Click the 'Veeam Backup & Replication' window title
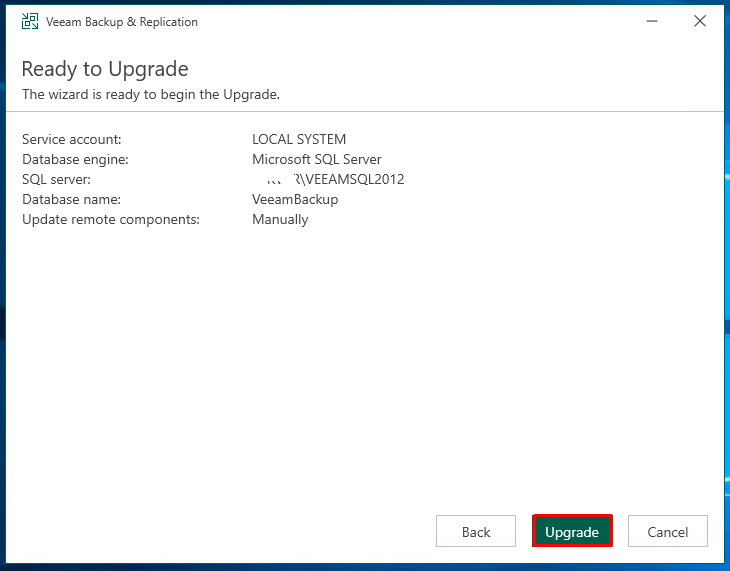The height and width of the screenshot is (571, 730). point(122,22)
